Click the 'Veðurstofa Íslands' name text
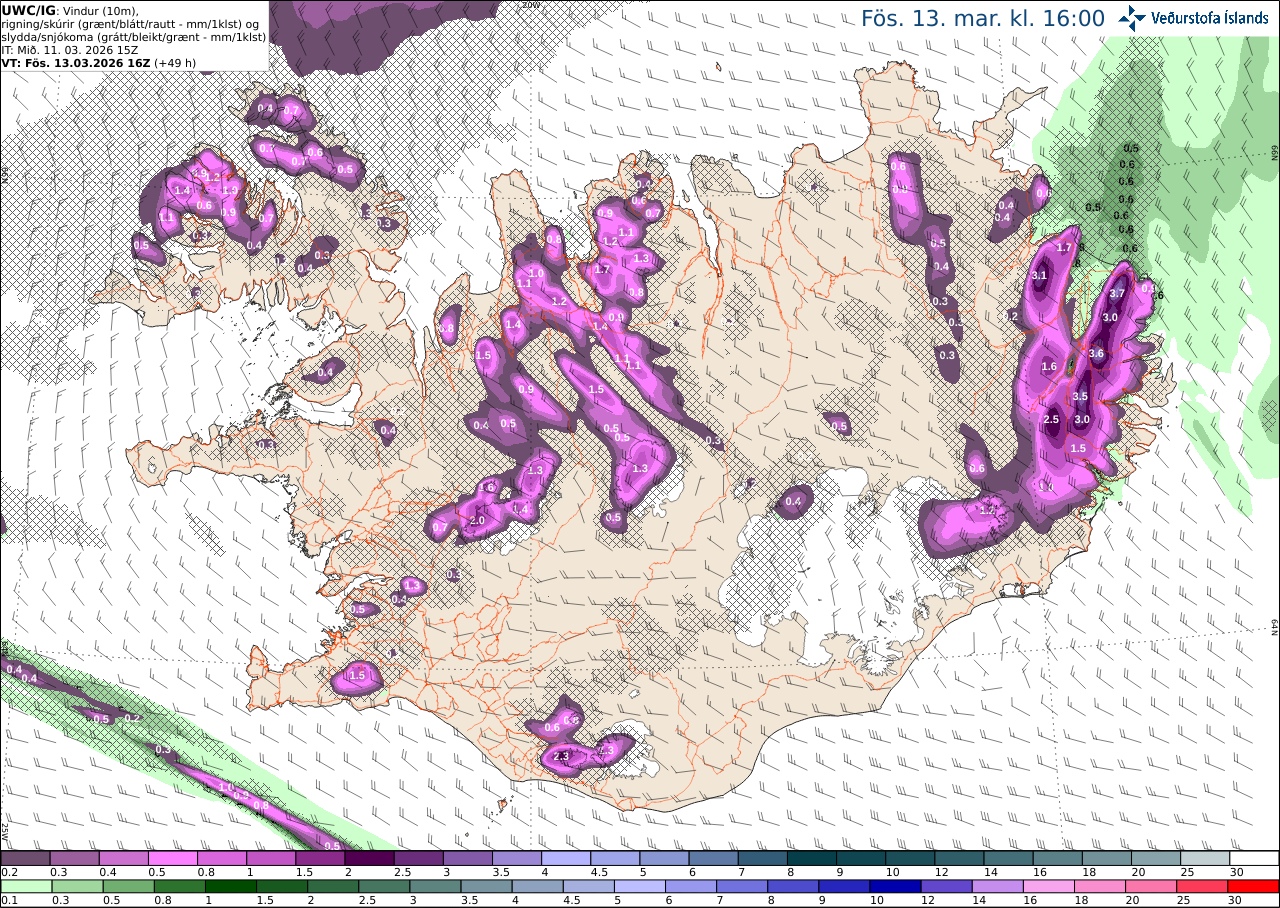The height and width of the screenshot is (908, 1280). (1210, 18)
